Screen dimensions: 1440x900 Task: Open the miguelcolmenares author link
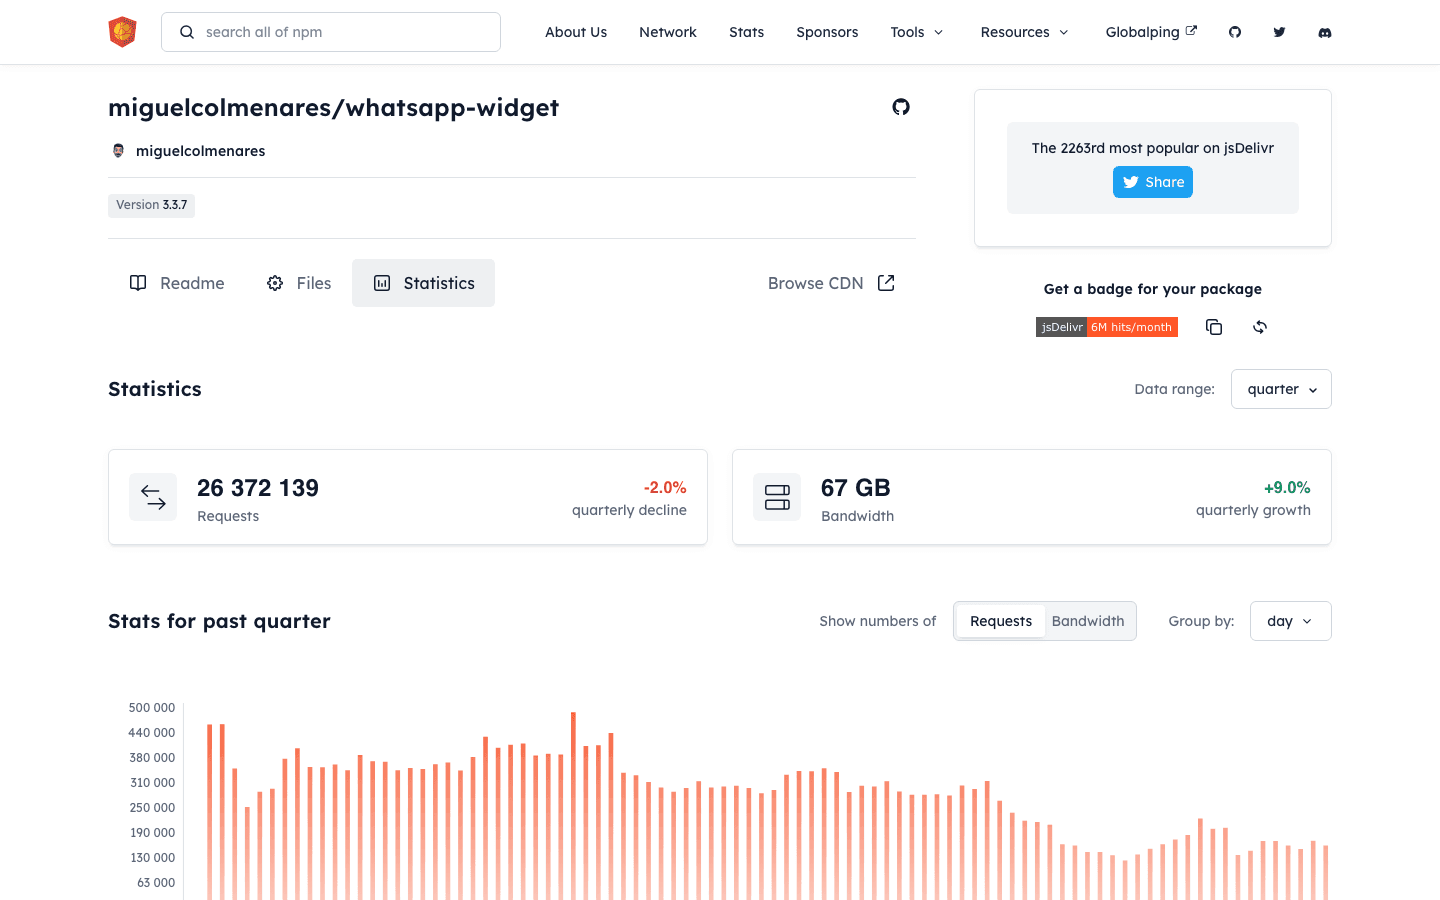[200, 151]
